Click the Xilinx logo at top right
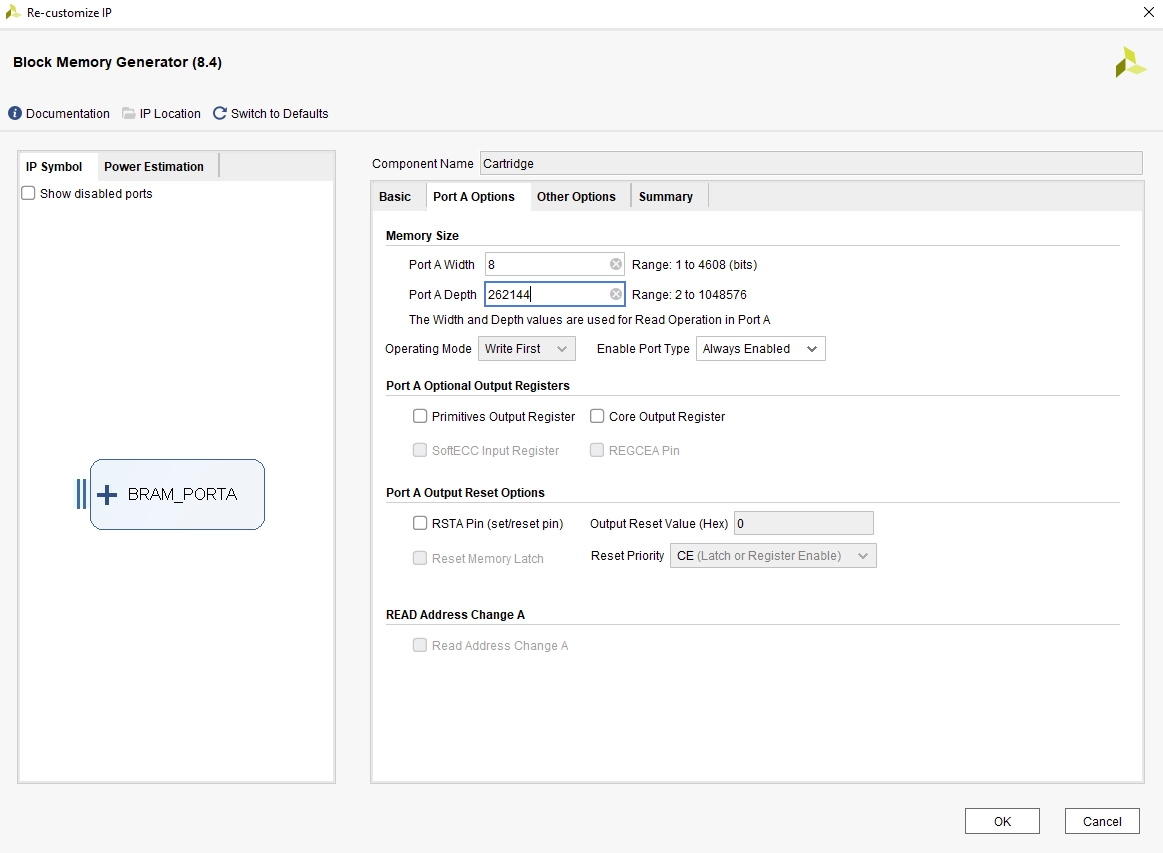The image size is (1163, 853). (x=1130, y=62)
